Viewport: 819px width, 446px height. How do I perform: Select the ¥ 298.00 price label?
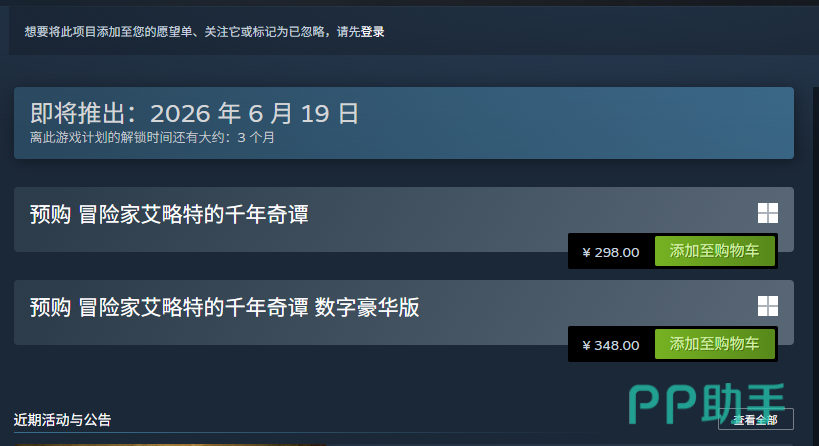pos(611,252)
